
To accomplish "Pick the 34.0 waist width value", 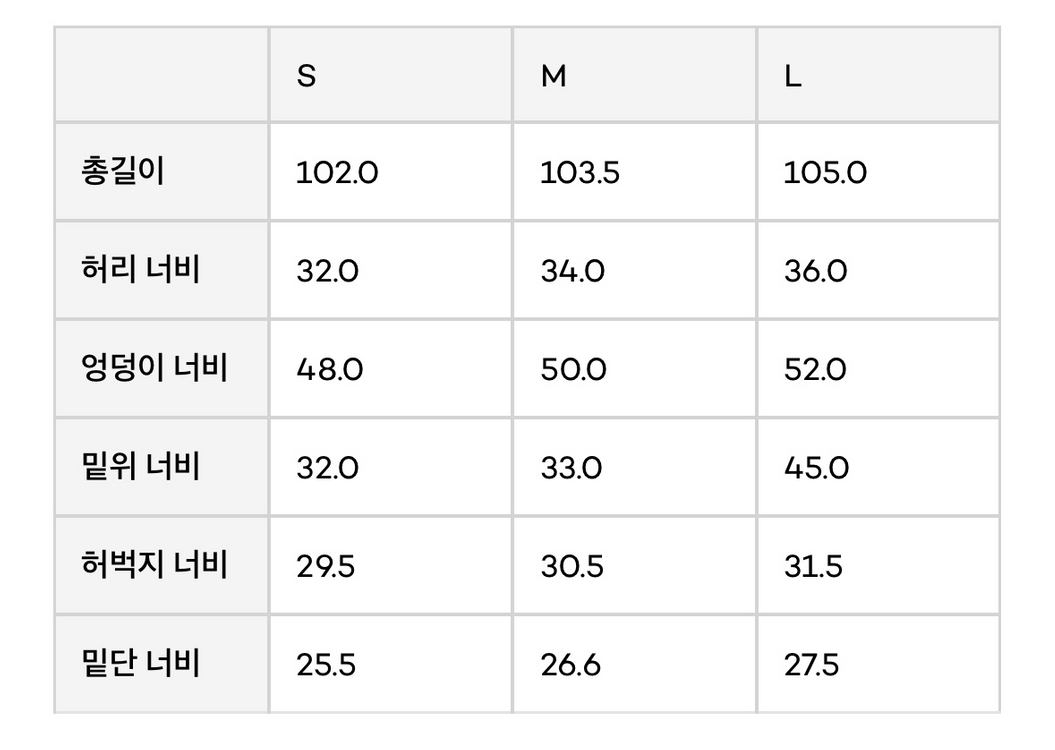I will click(572, 271).
